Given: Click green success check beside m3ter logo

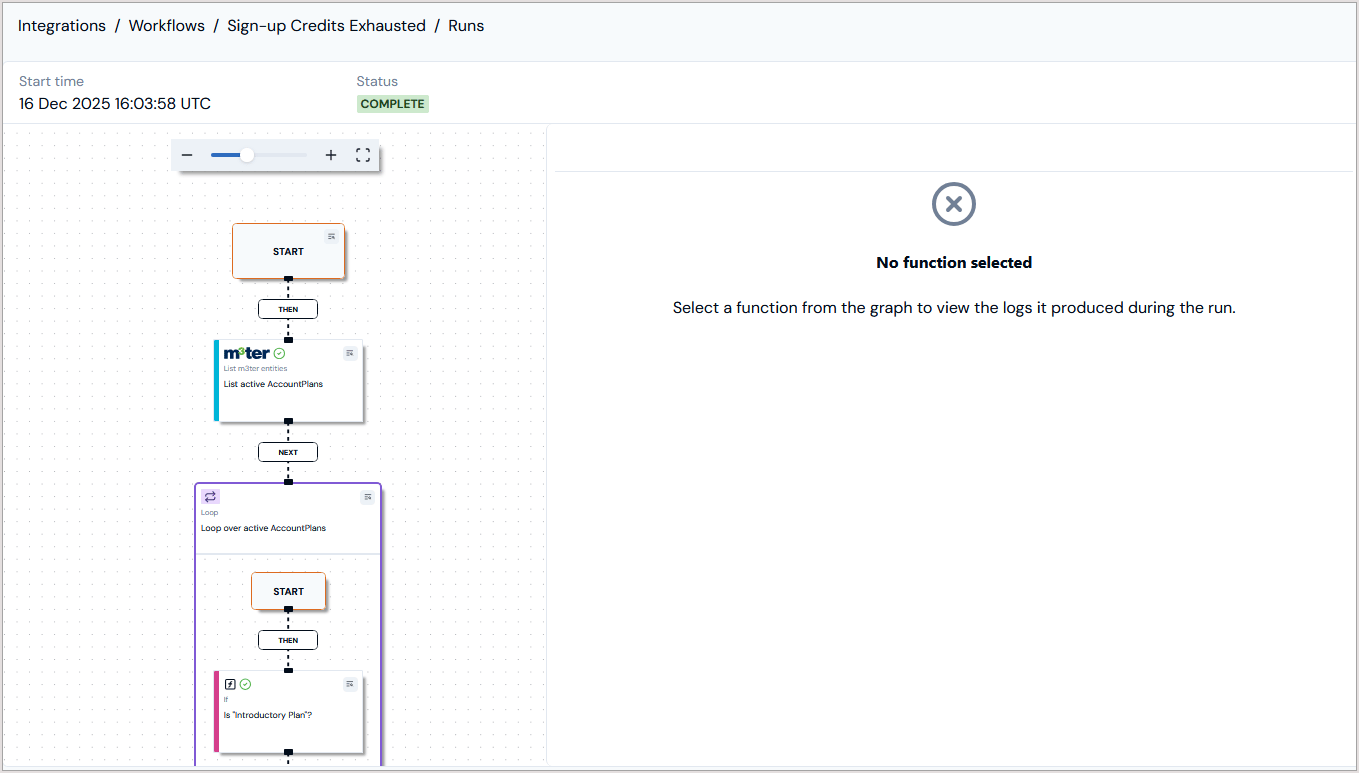Looking at the screenshot, I should (280, 353).
